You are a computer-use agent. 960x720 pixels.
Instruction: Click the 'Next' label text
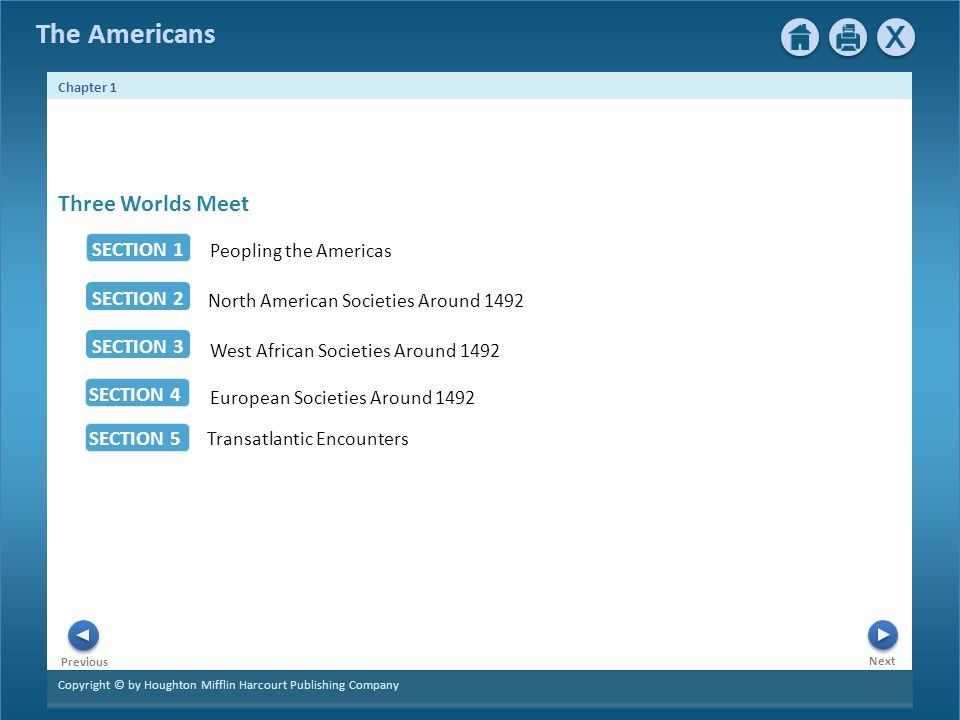[x=882, y=661]
